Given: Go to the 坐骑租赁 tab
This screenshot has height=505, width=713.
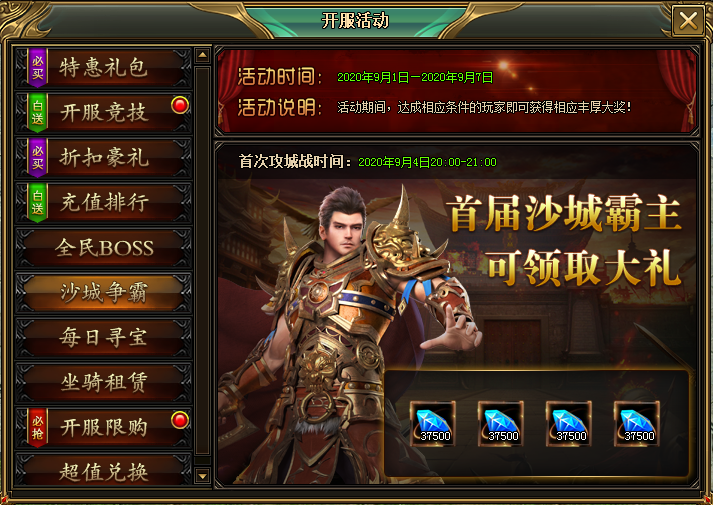Looking at the screenshot, I should coord(104,382).
